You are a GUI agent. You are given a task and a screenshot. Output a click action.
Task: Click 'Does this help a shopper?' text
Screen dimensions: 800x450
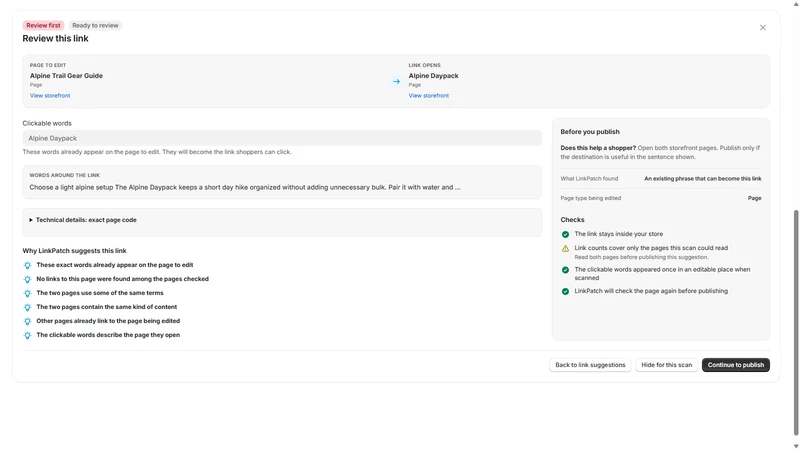(598, 148)
